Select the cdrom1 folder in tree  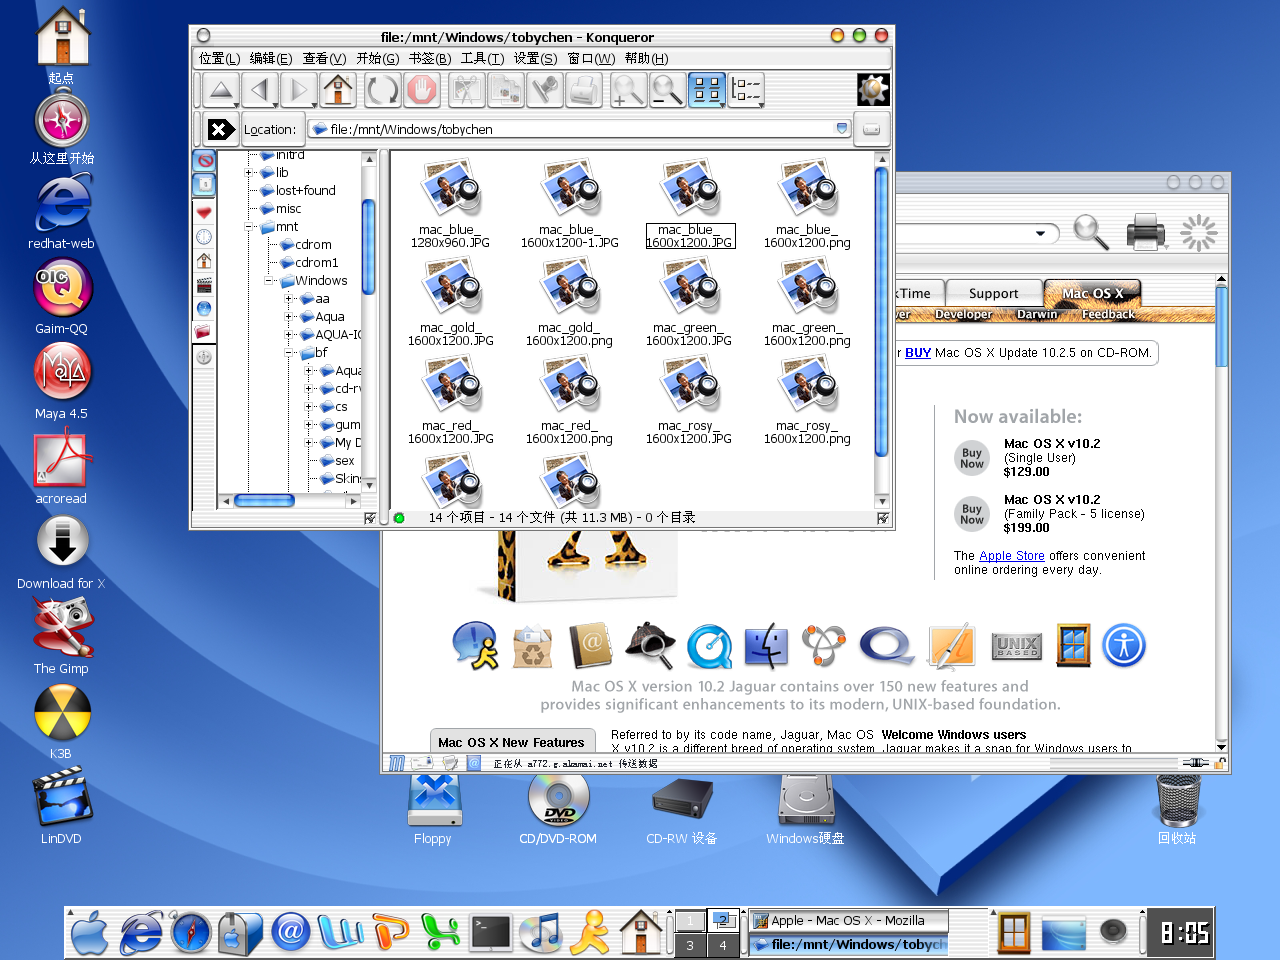click(x=309, y=263)
